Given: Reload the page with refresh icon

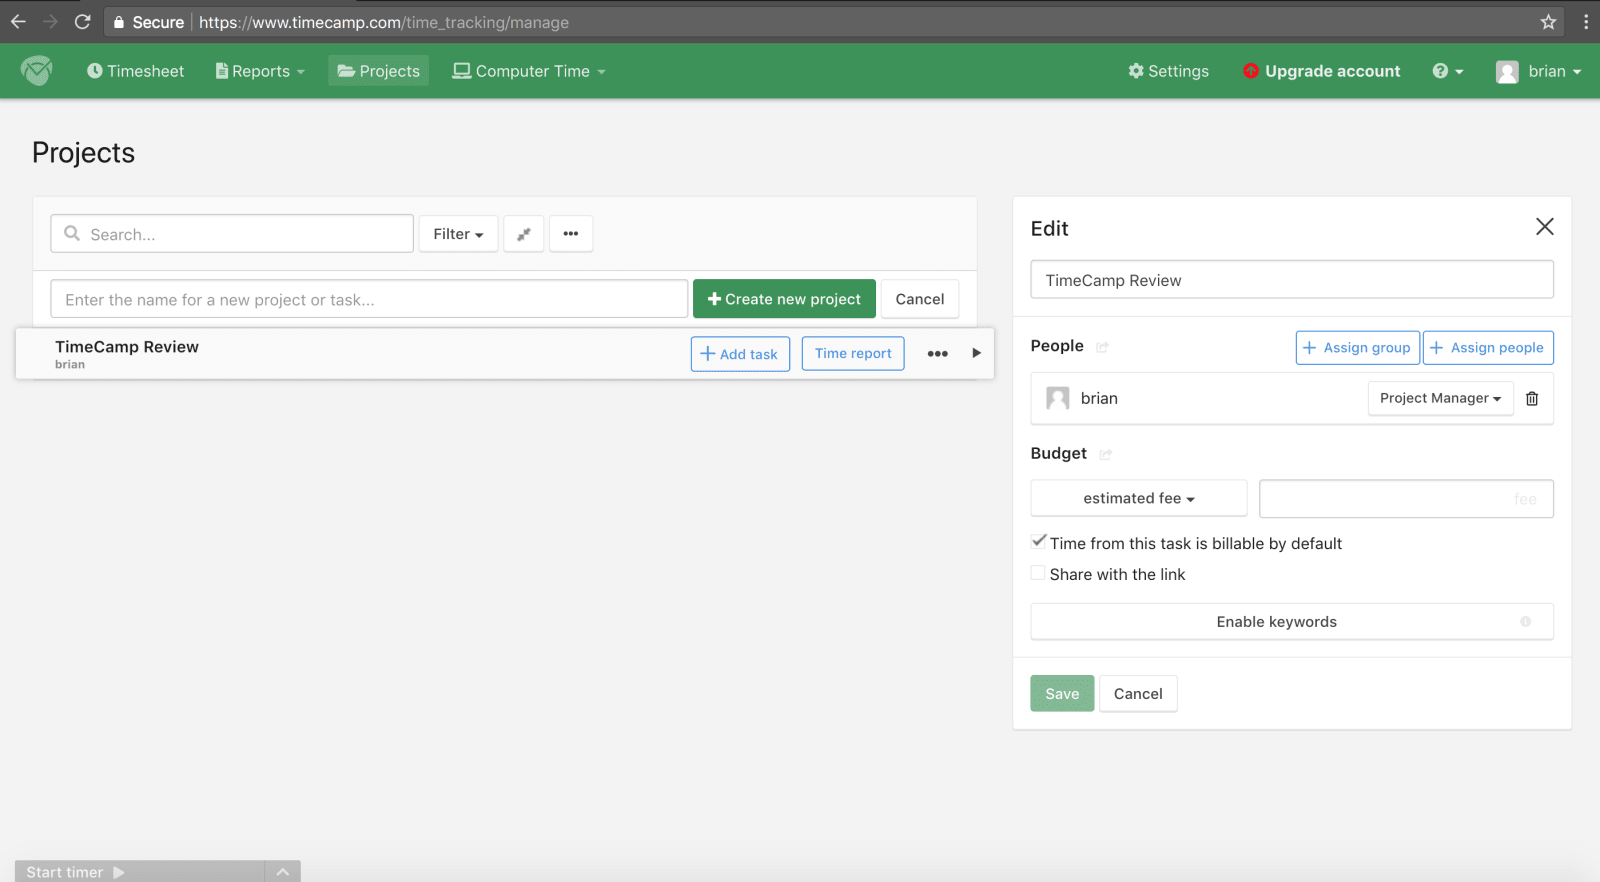Looking at the screenshot, I should point(83,22).
